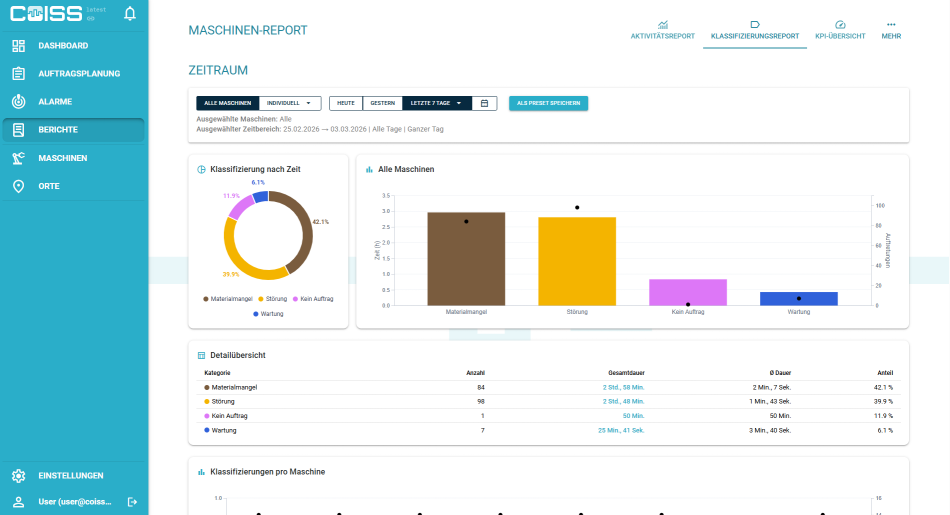950x515 pixels.
Task: Open Auftragsplanung clipboard icon
Action: coord(19,73)
